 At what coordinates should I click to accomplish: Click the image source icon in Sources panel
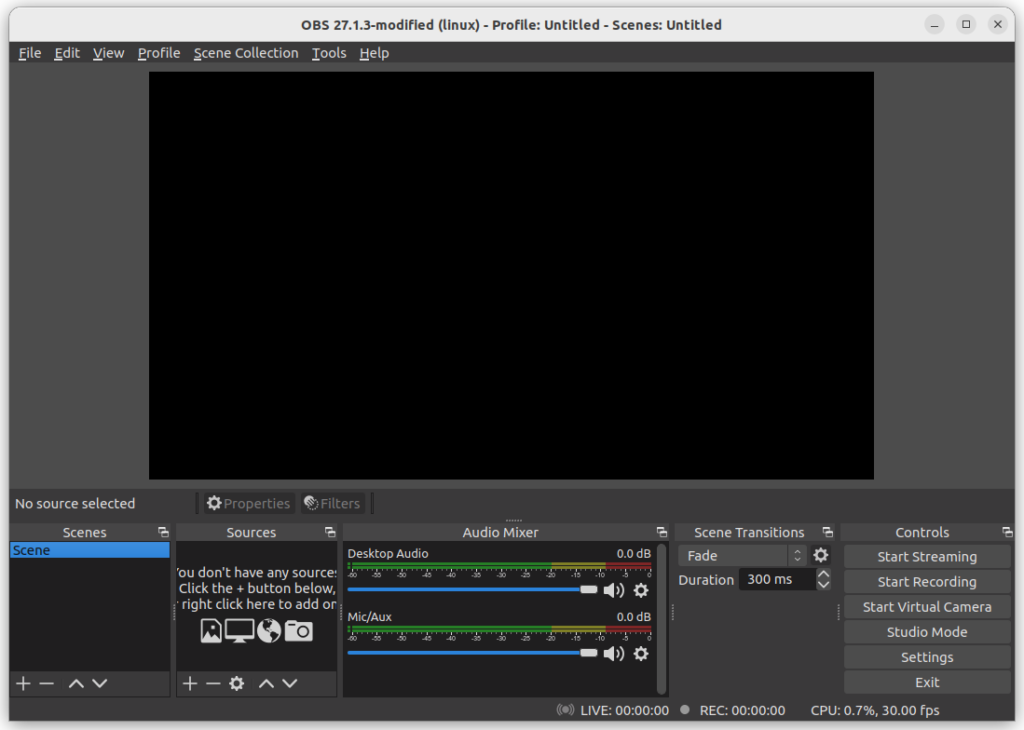pos(211,631)
